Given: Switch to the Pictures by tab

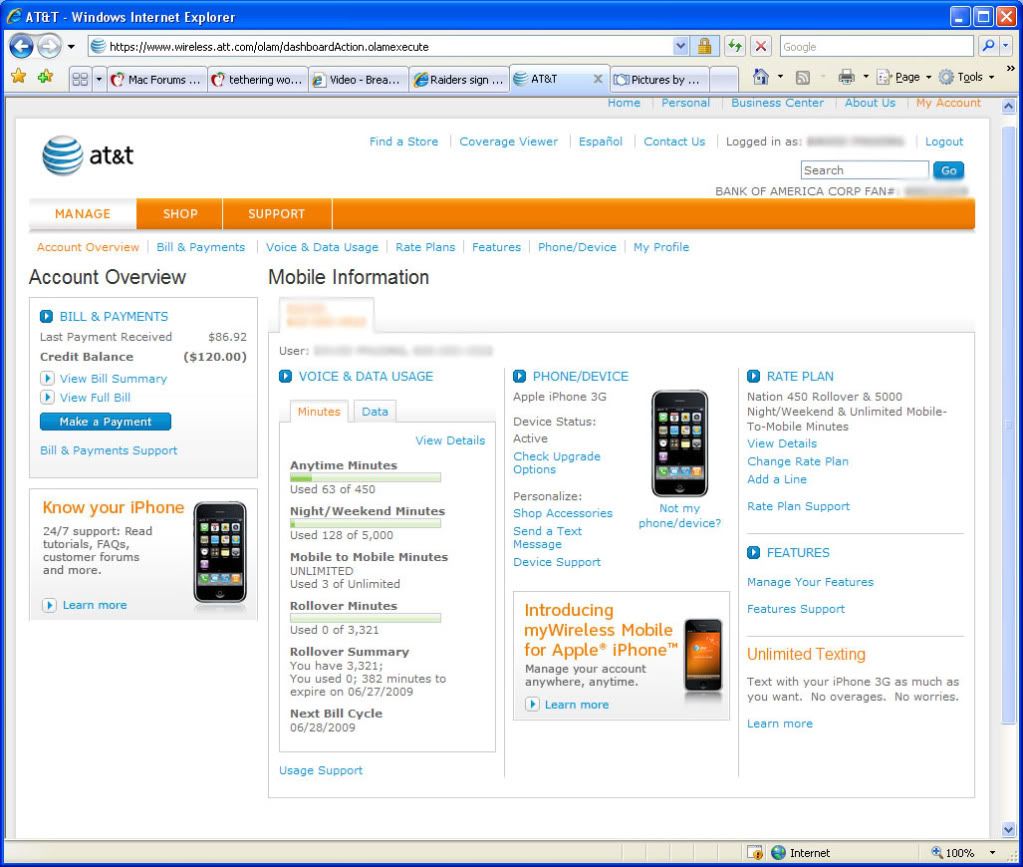Looking at the screenshot, I should click(659, 80).
